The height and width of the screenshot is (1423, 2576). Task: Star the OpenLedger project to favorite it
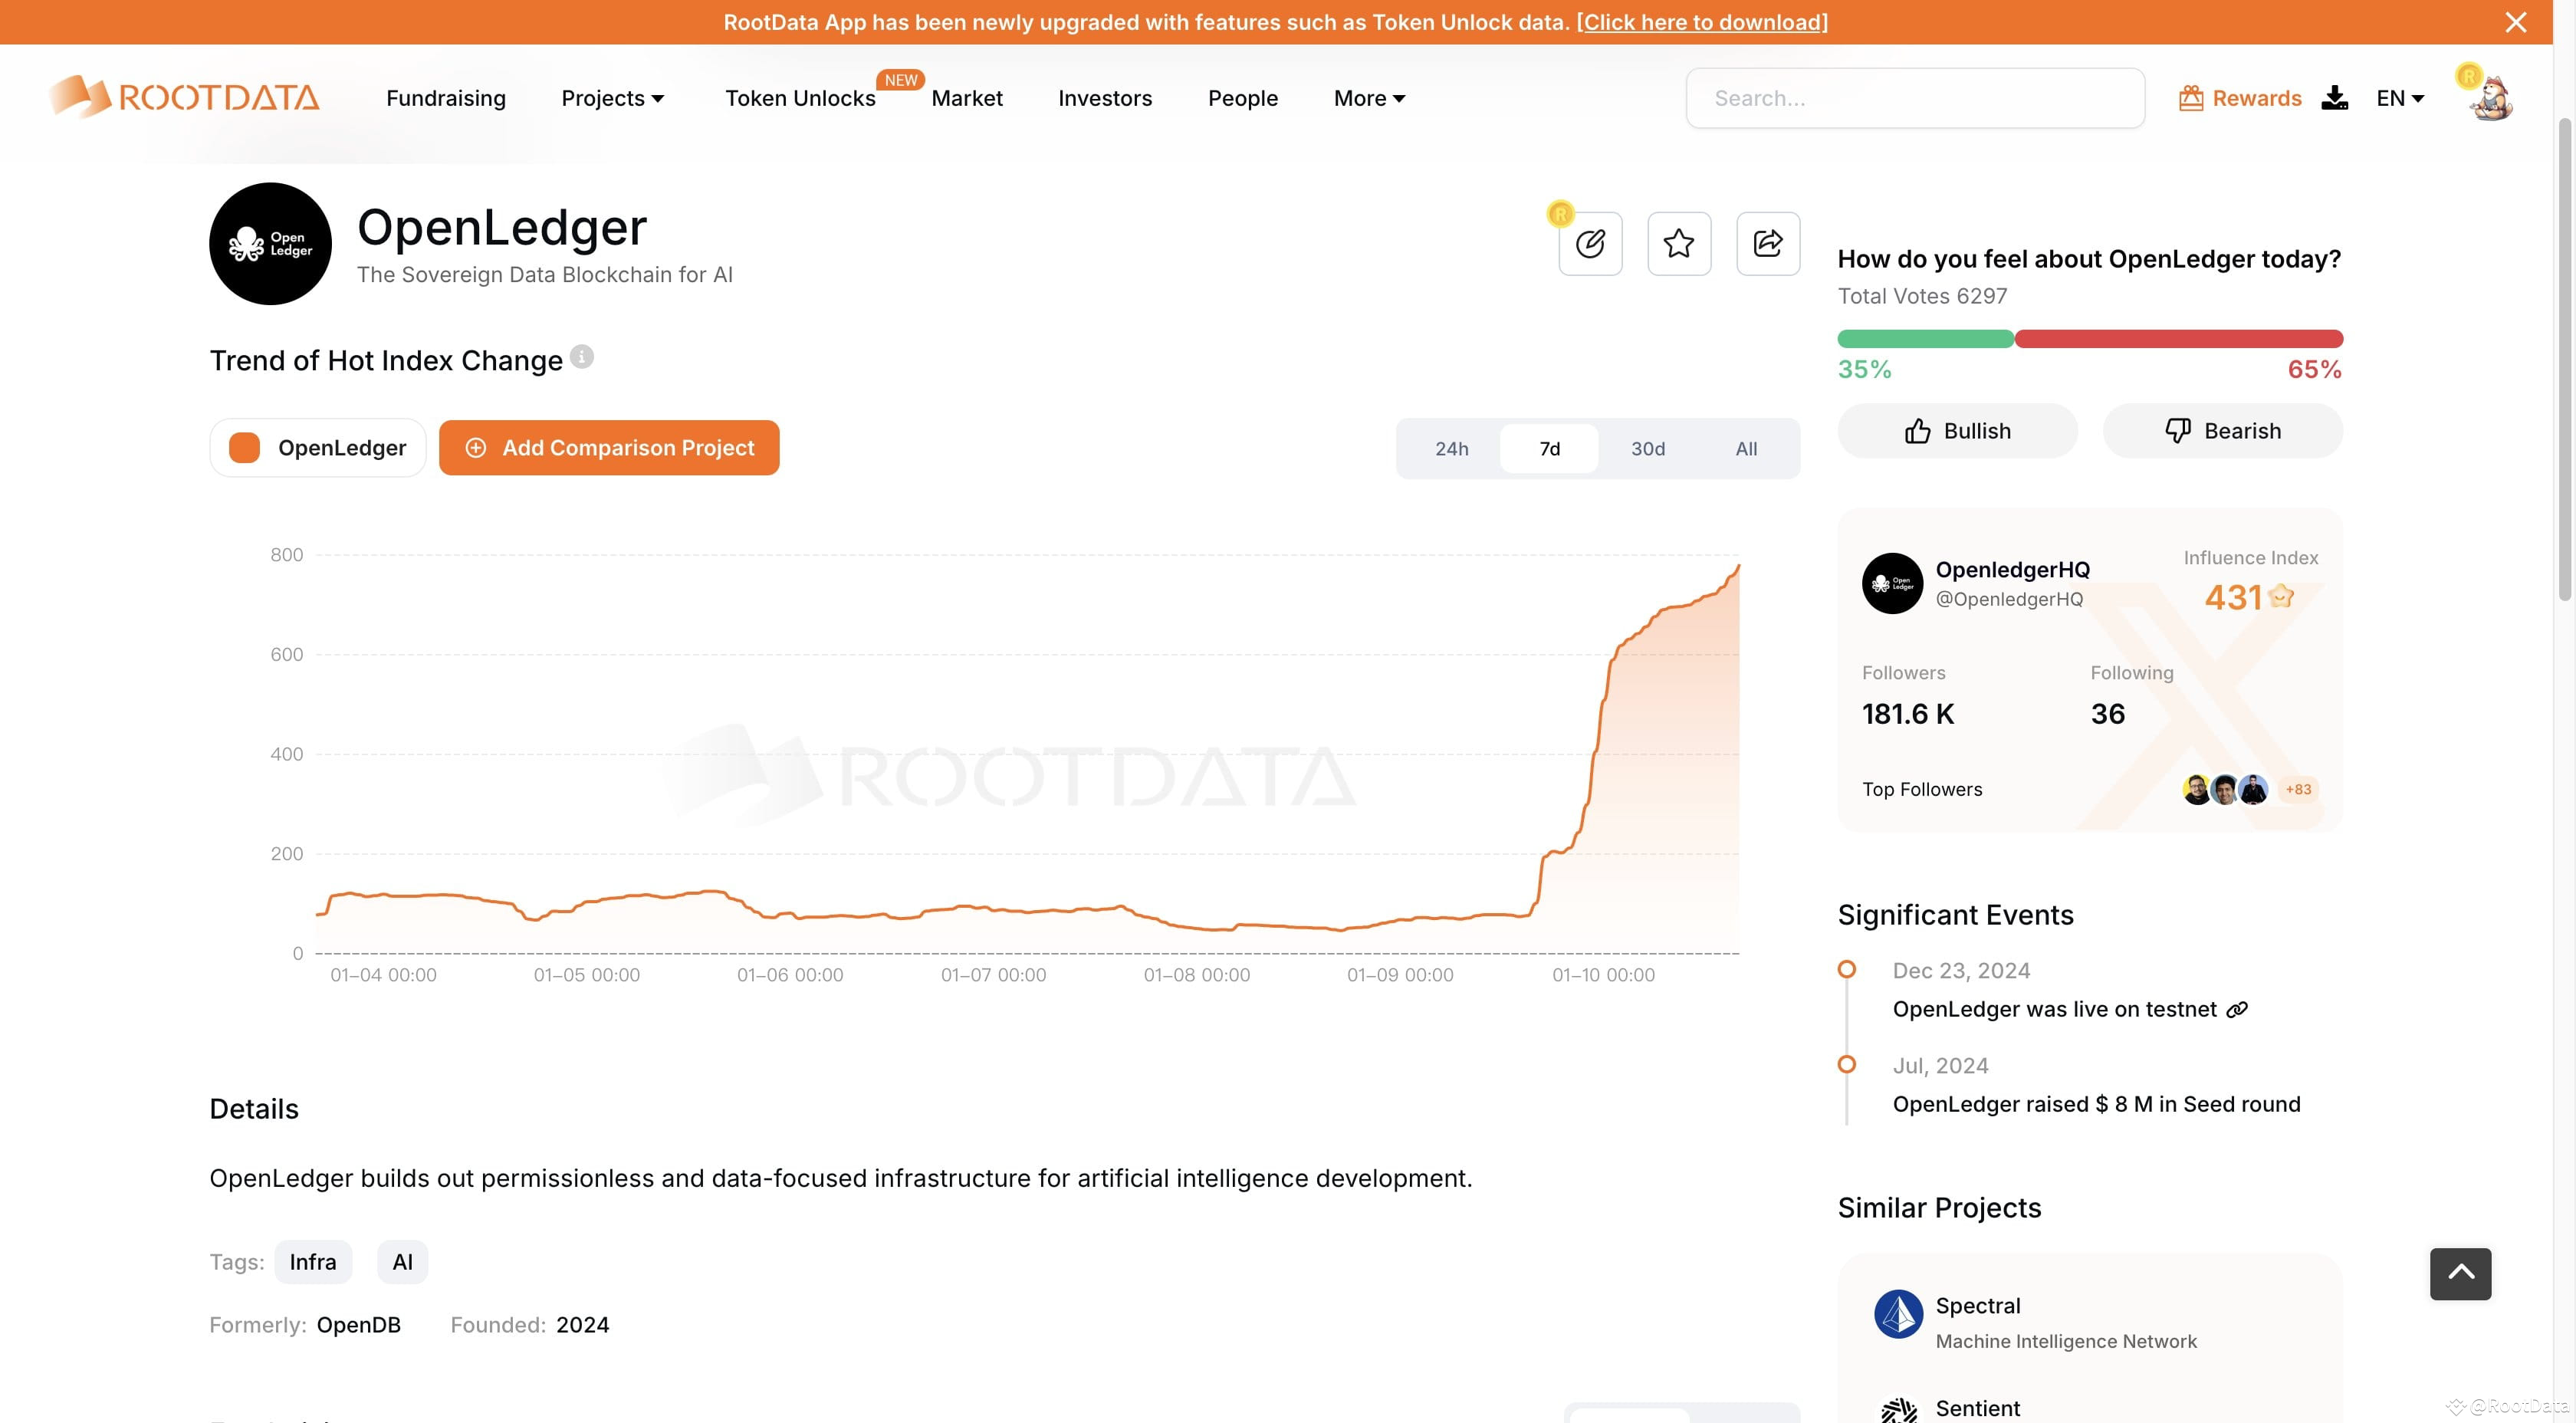(1678, 243)
